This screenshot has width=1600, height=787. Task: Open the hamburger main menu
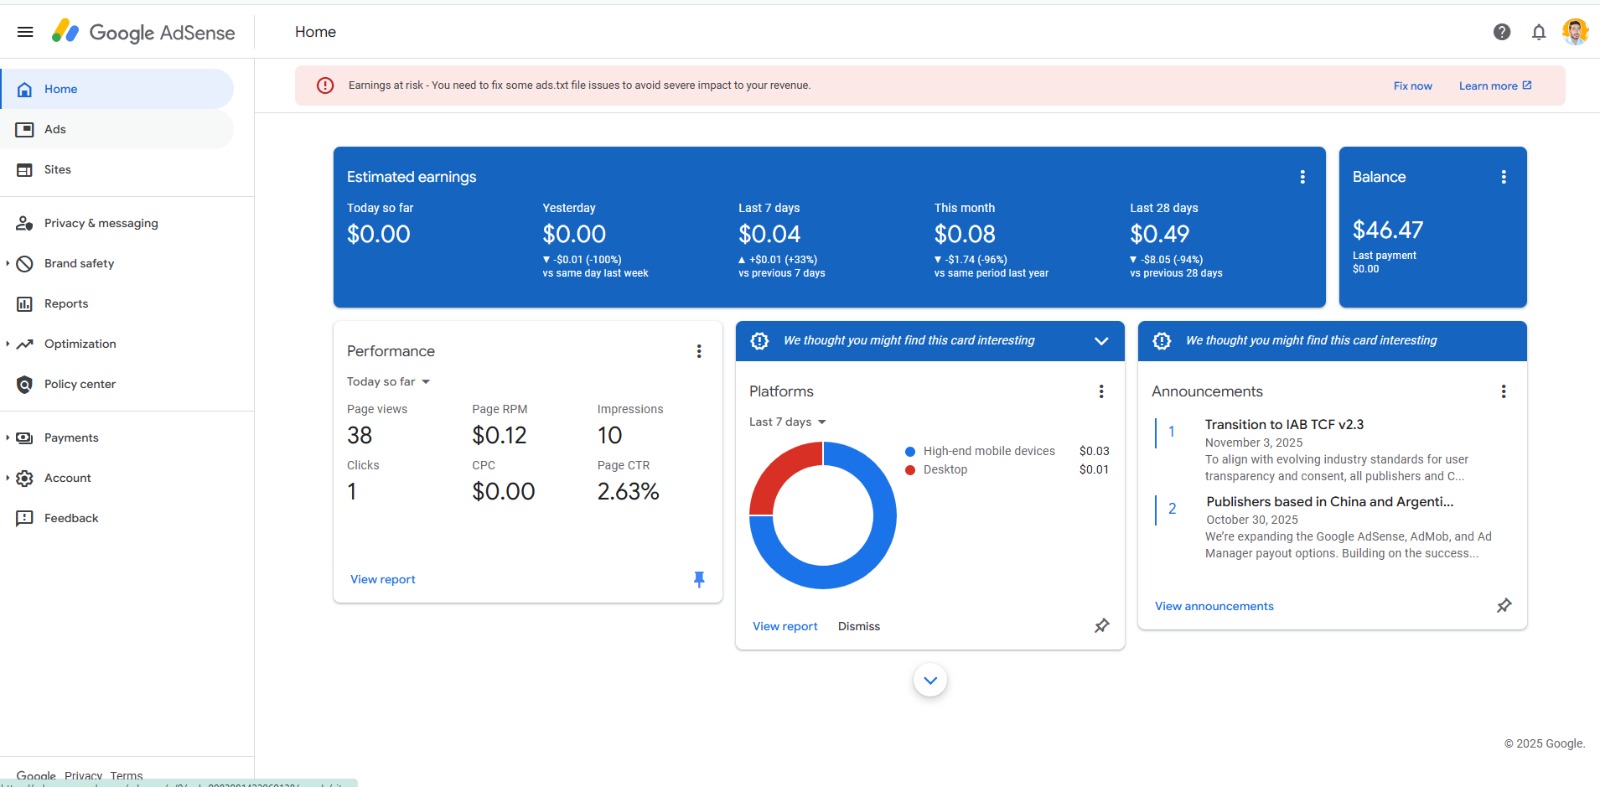[25, 32]
